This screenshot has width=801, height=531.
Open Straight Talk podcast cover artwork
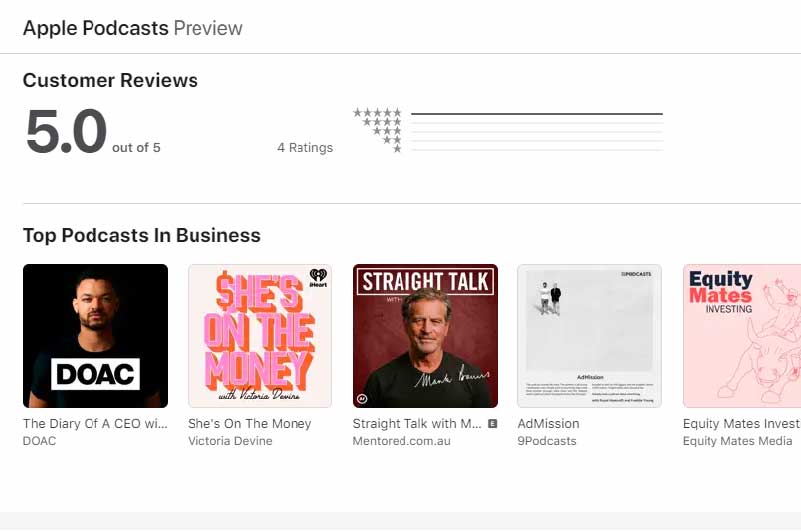pos(425,336)
